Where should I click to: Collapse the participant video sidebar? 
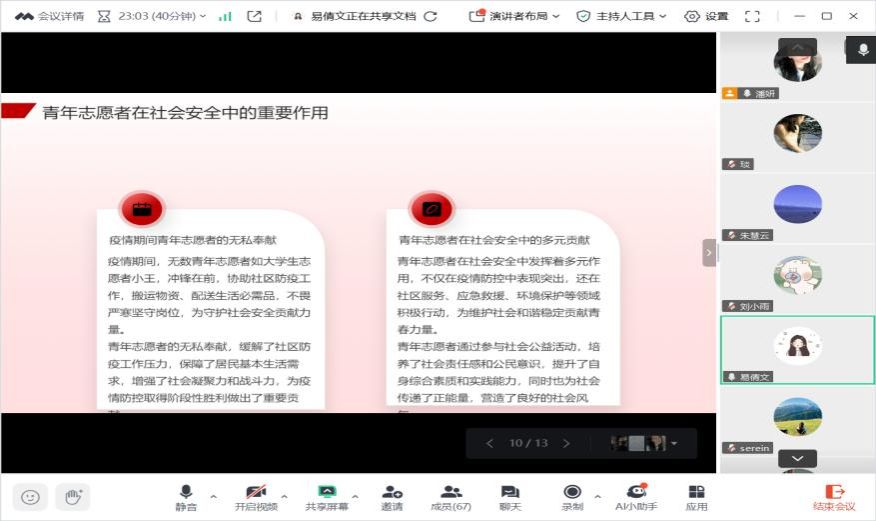[x=709, y=253]
